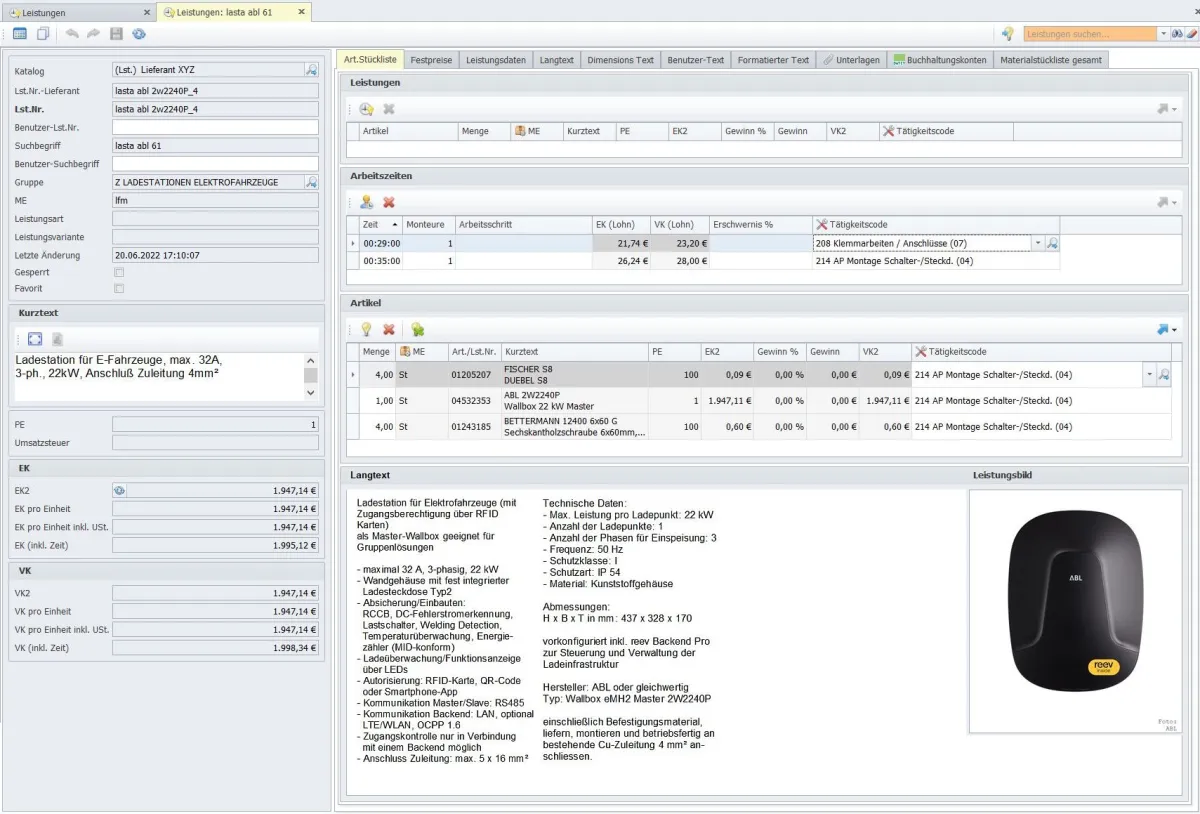Open the Buchhaltungskonten tab
Viewport: 1200px width, 814px height.
coord(940,60)
